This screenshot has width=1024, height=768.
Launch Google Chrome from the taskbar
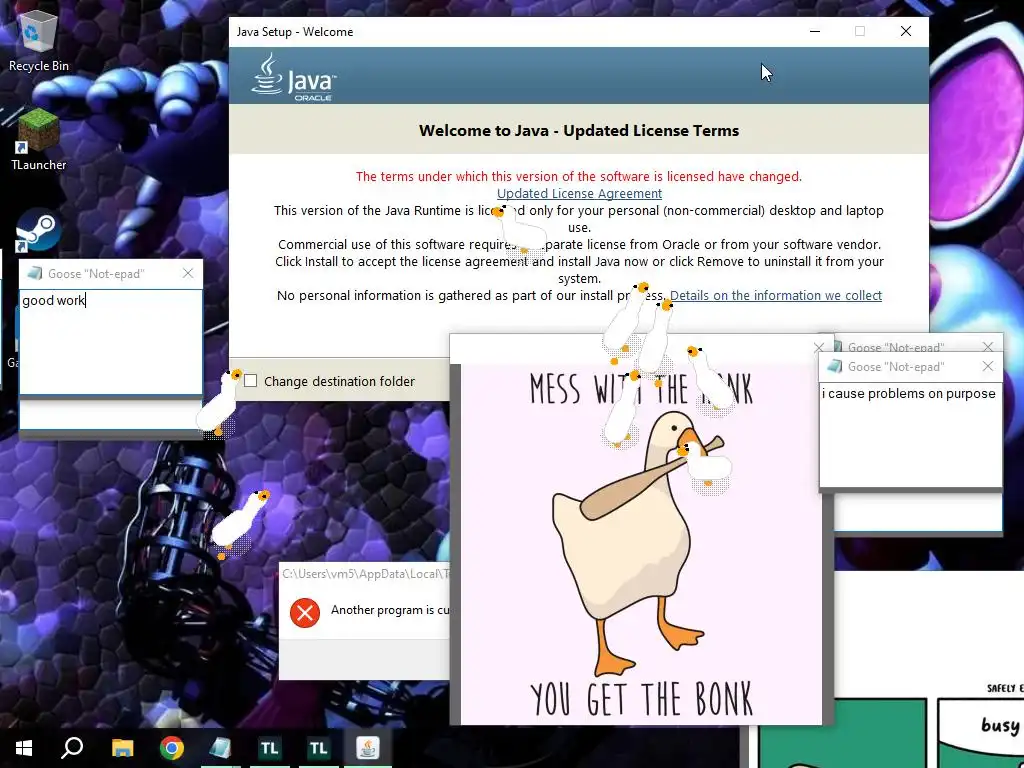point(172,748)
